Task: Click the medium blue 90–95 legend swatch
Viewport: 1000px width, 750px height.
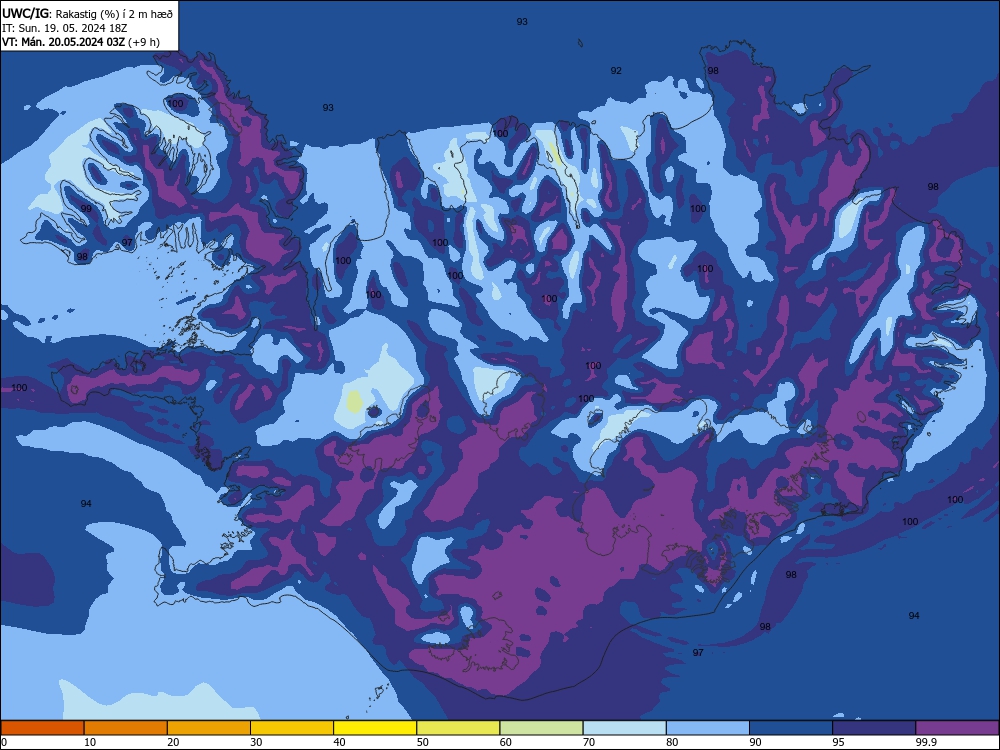Action: 791,728
